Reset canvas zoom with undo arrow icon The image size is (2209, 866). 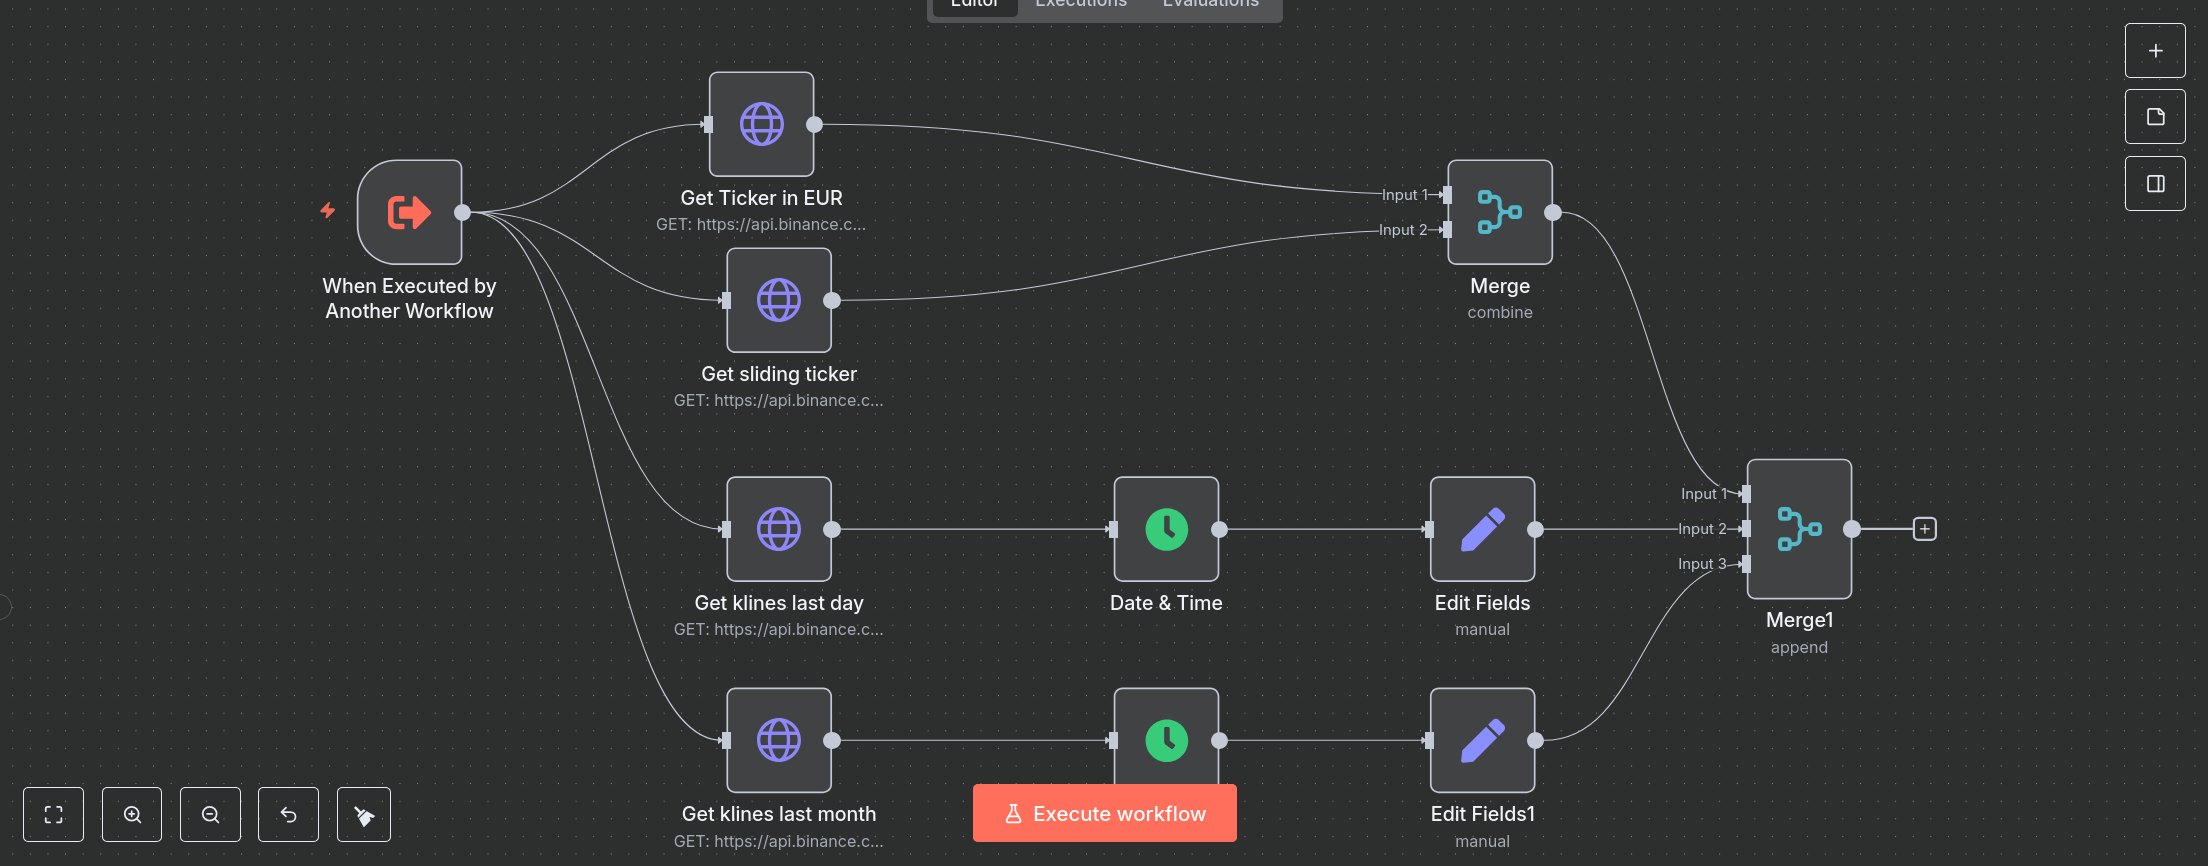[288, 814]
